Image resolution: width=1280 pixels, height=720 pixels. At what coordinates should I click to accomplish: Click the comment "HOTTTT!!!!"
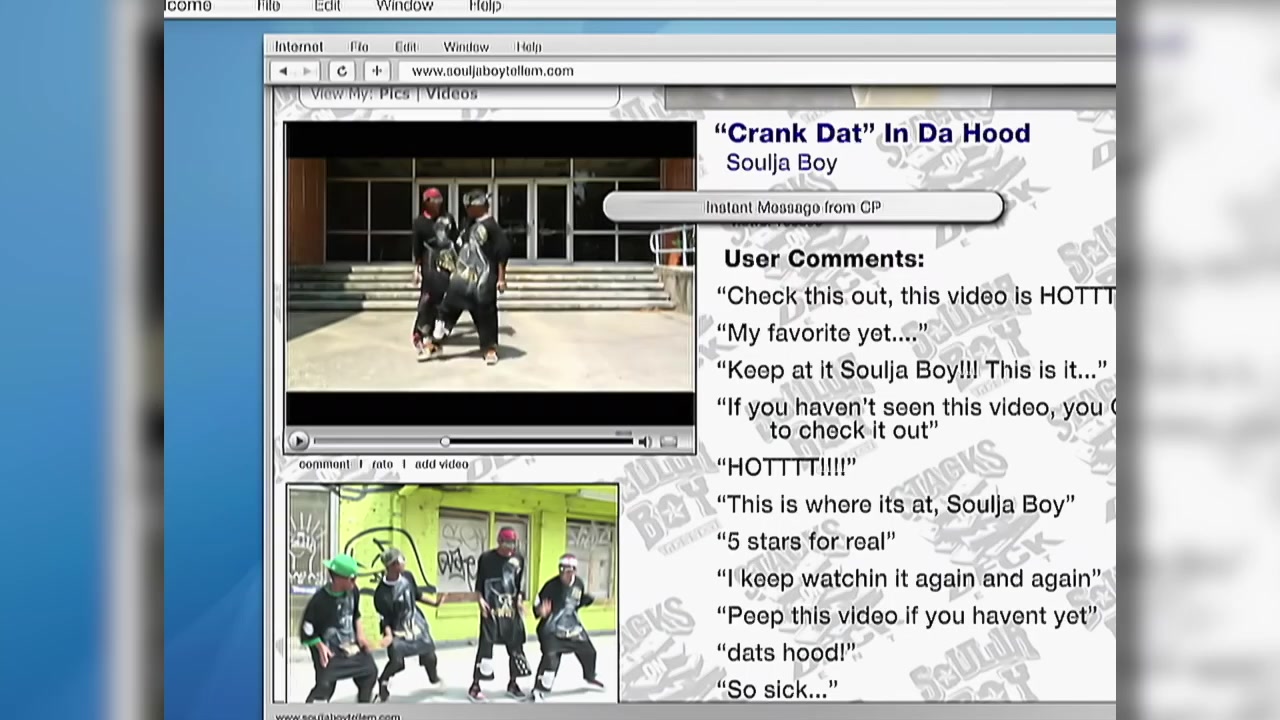tap(787, 467)
